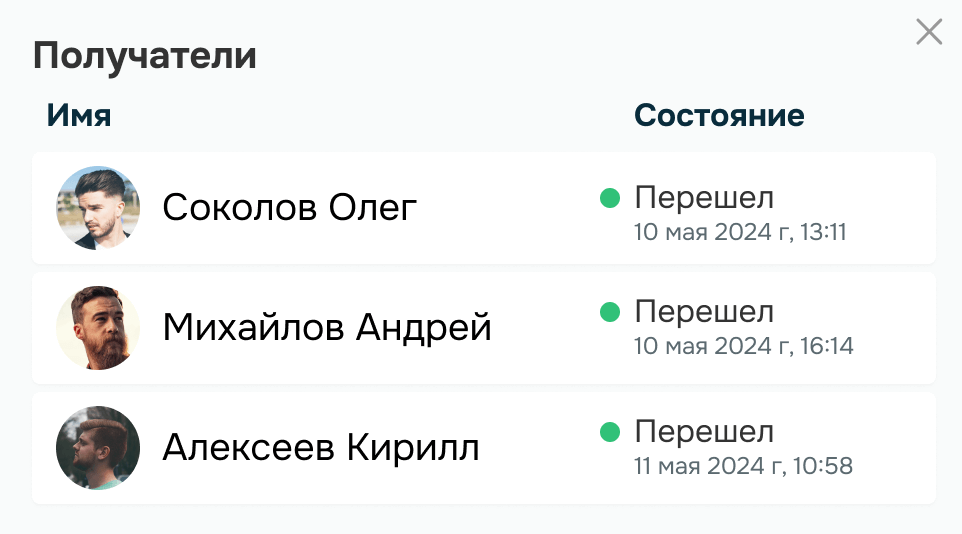Screen dimensions: 962x534
Task: Click green status dot for Михайлов Андрей
Action: pos(609,312)
